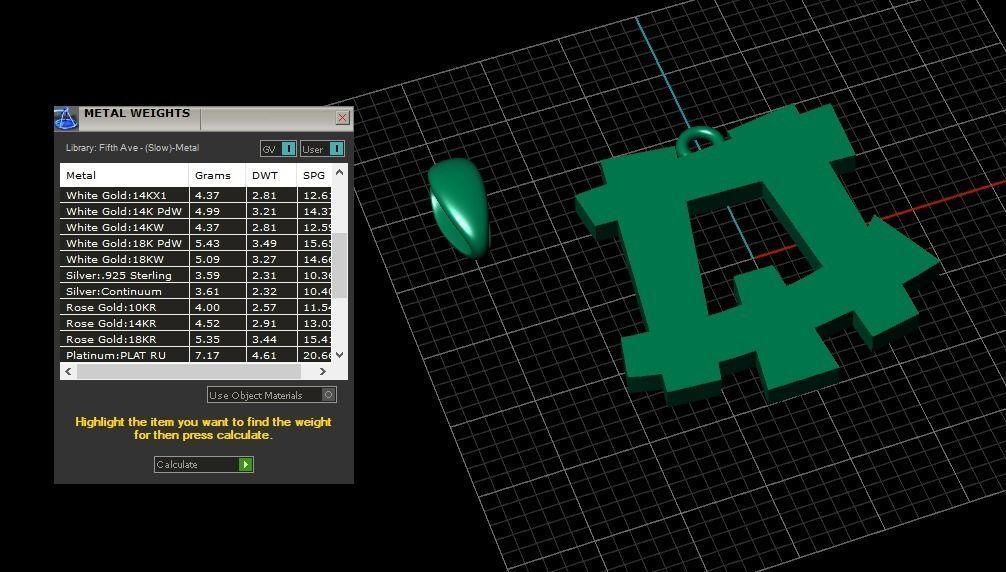Click the Calculate button

coord(204,464)
